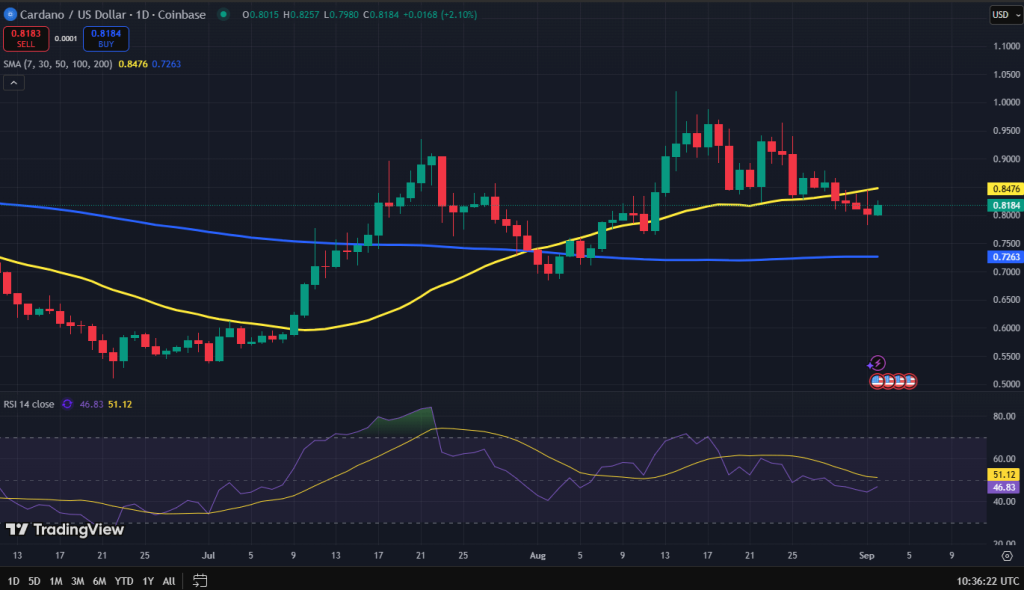Click the low price value L0.7980
This screenshot has width=1024, height=590.
pos(341,14)
